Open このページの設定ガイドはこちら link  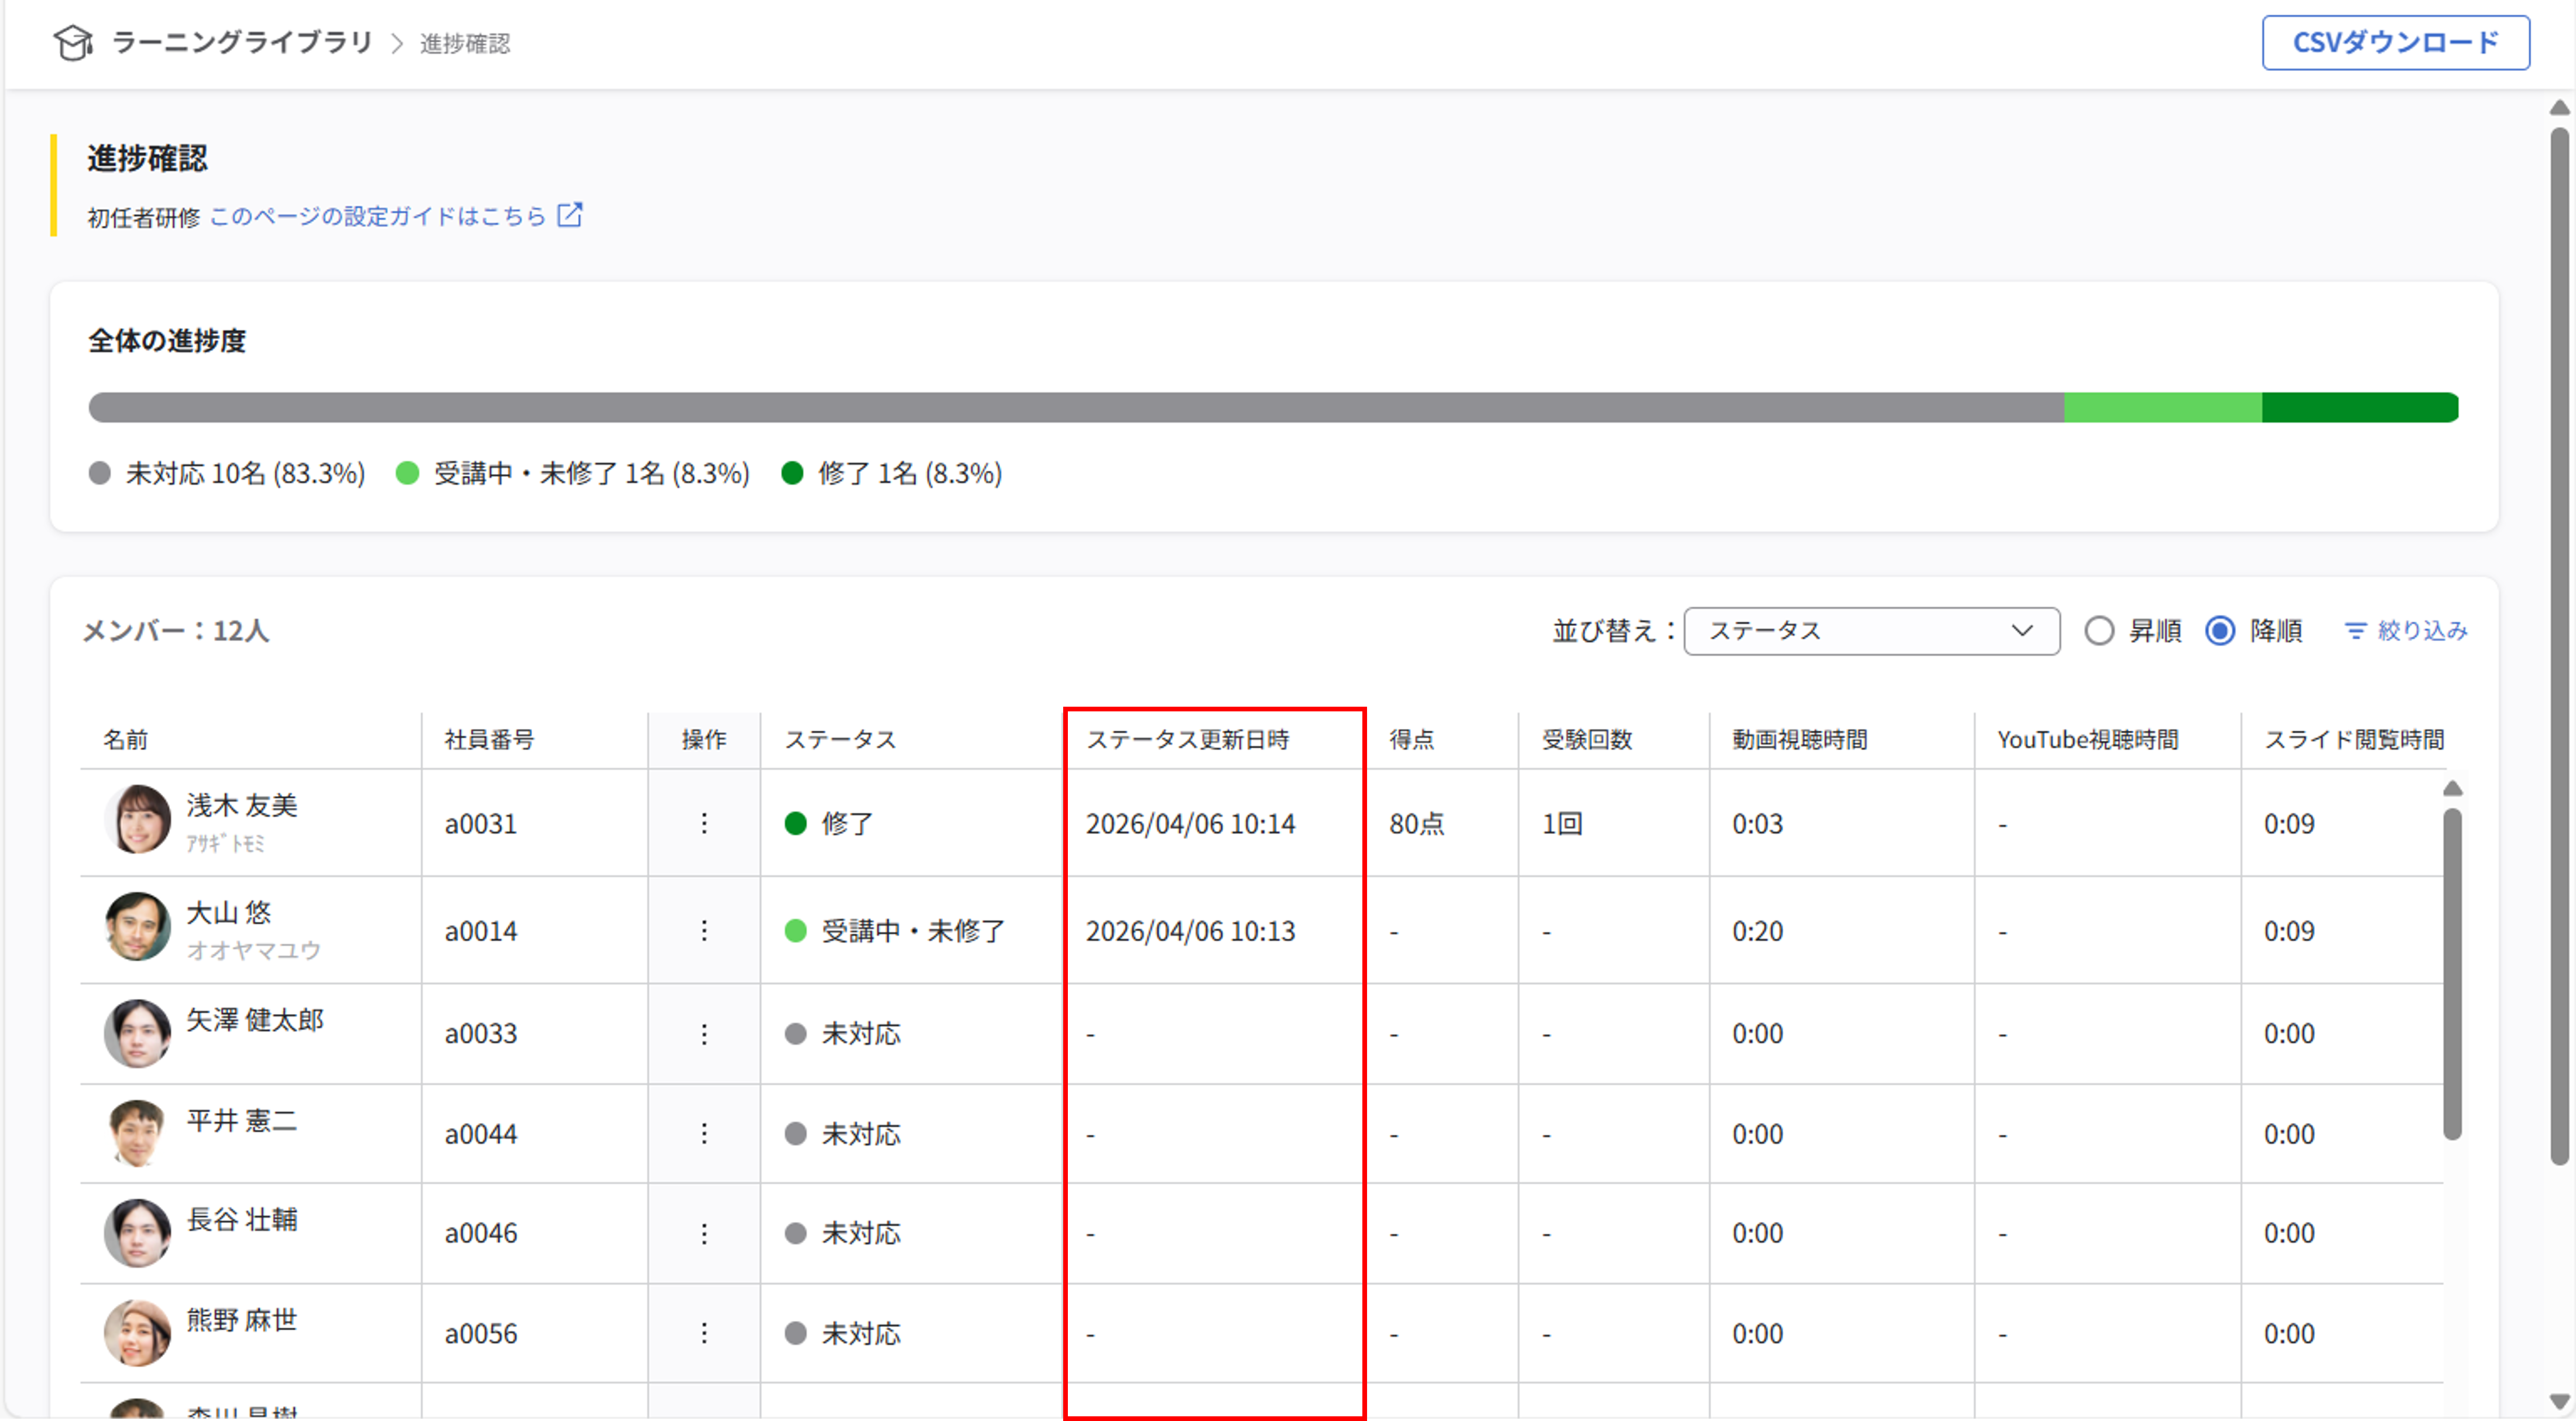tap(378, 216)
